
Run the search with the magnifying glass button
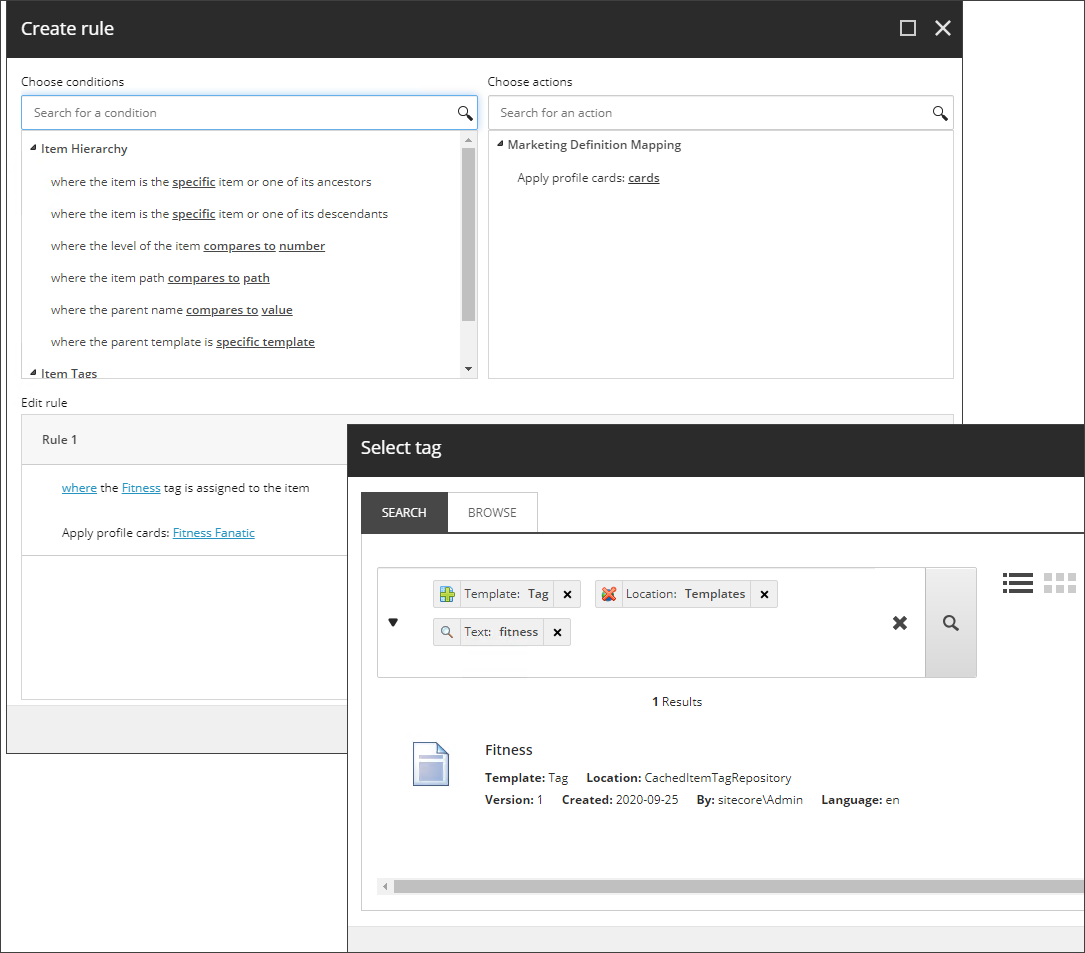coord(950,622)
